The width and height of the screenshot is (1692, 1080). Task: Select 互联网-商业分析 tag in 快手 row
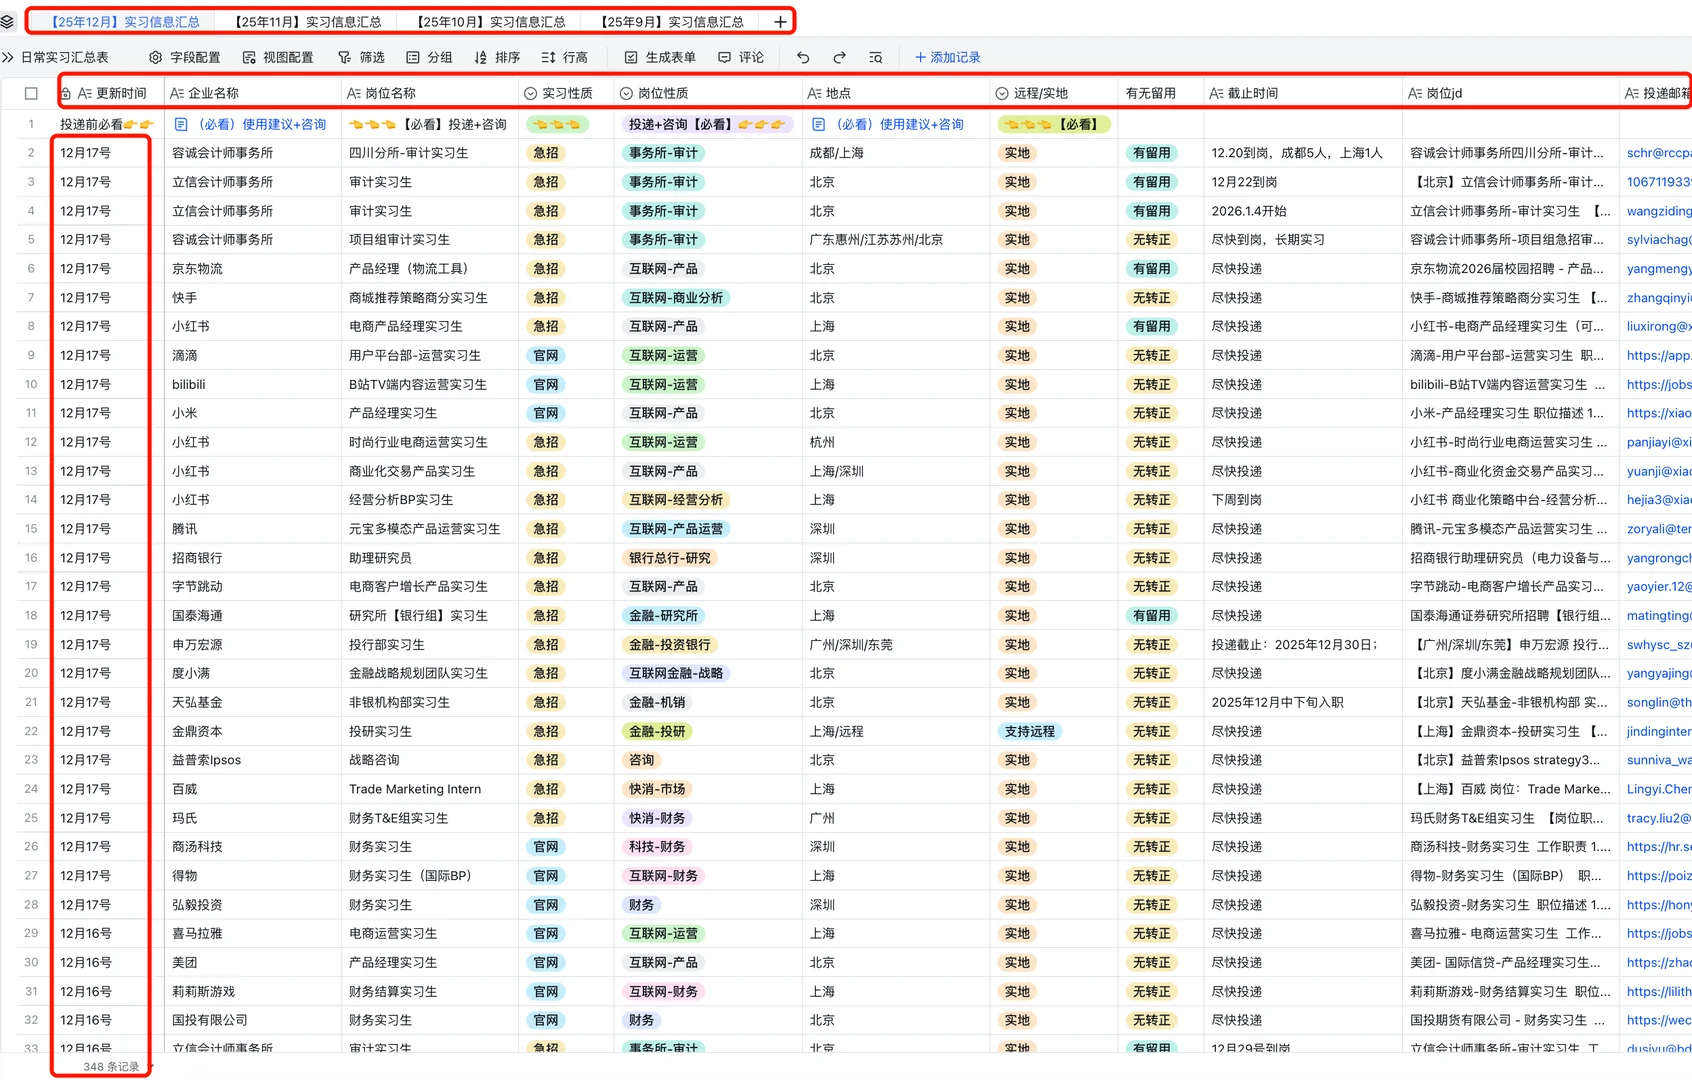click(676, 297)
